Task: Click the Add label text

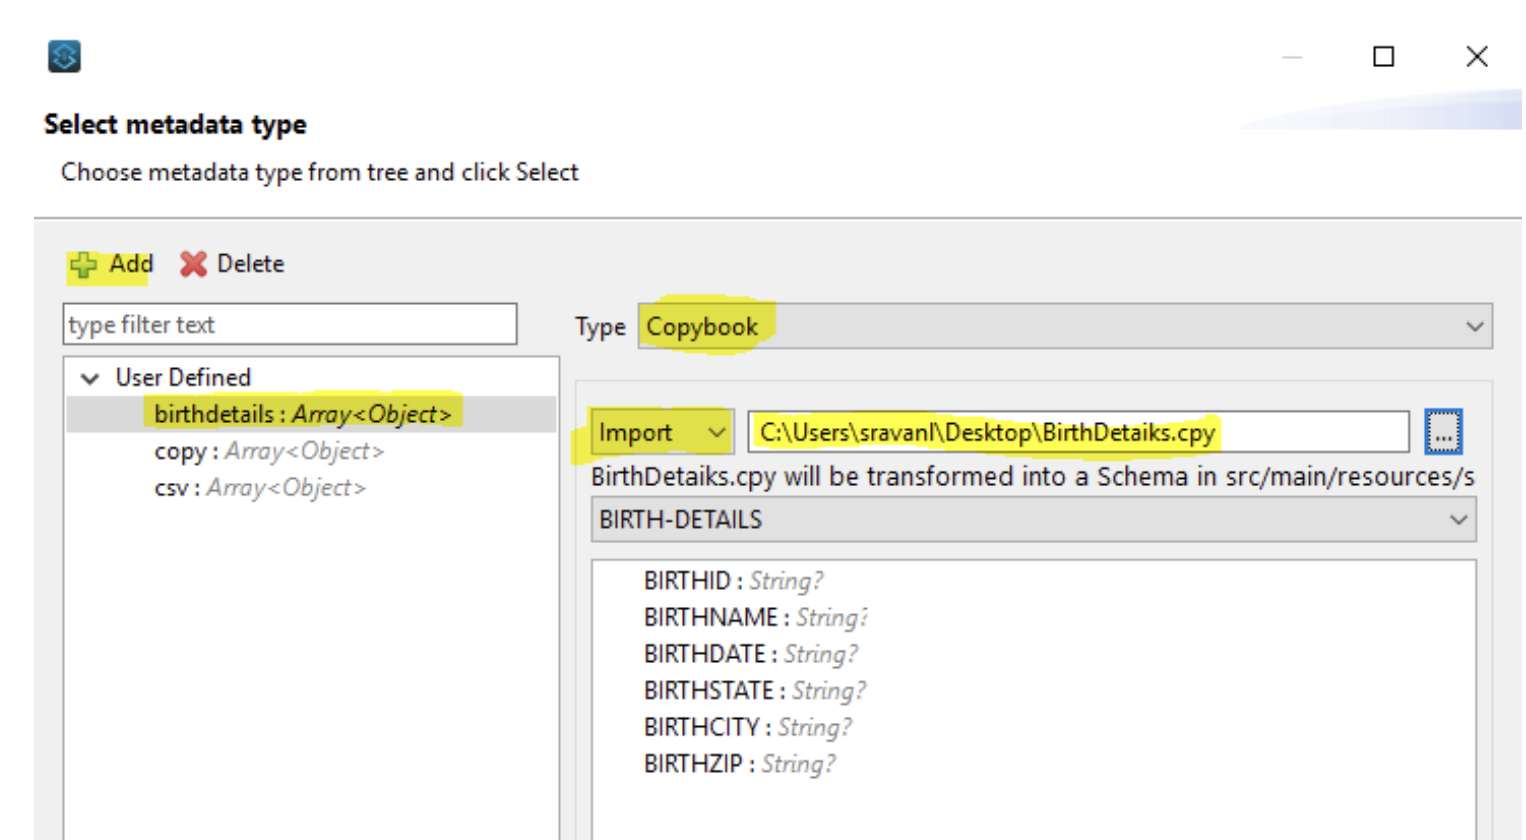Action: pos(131,264)
